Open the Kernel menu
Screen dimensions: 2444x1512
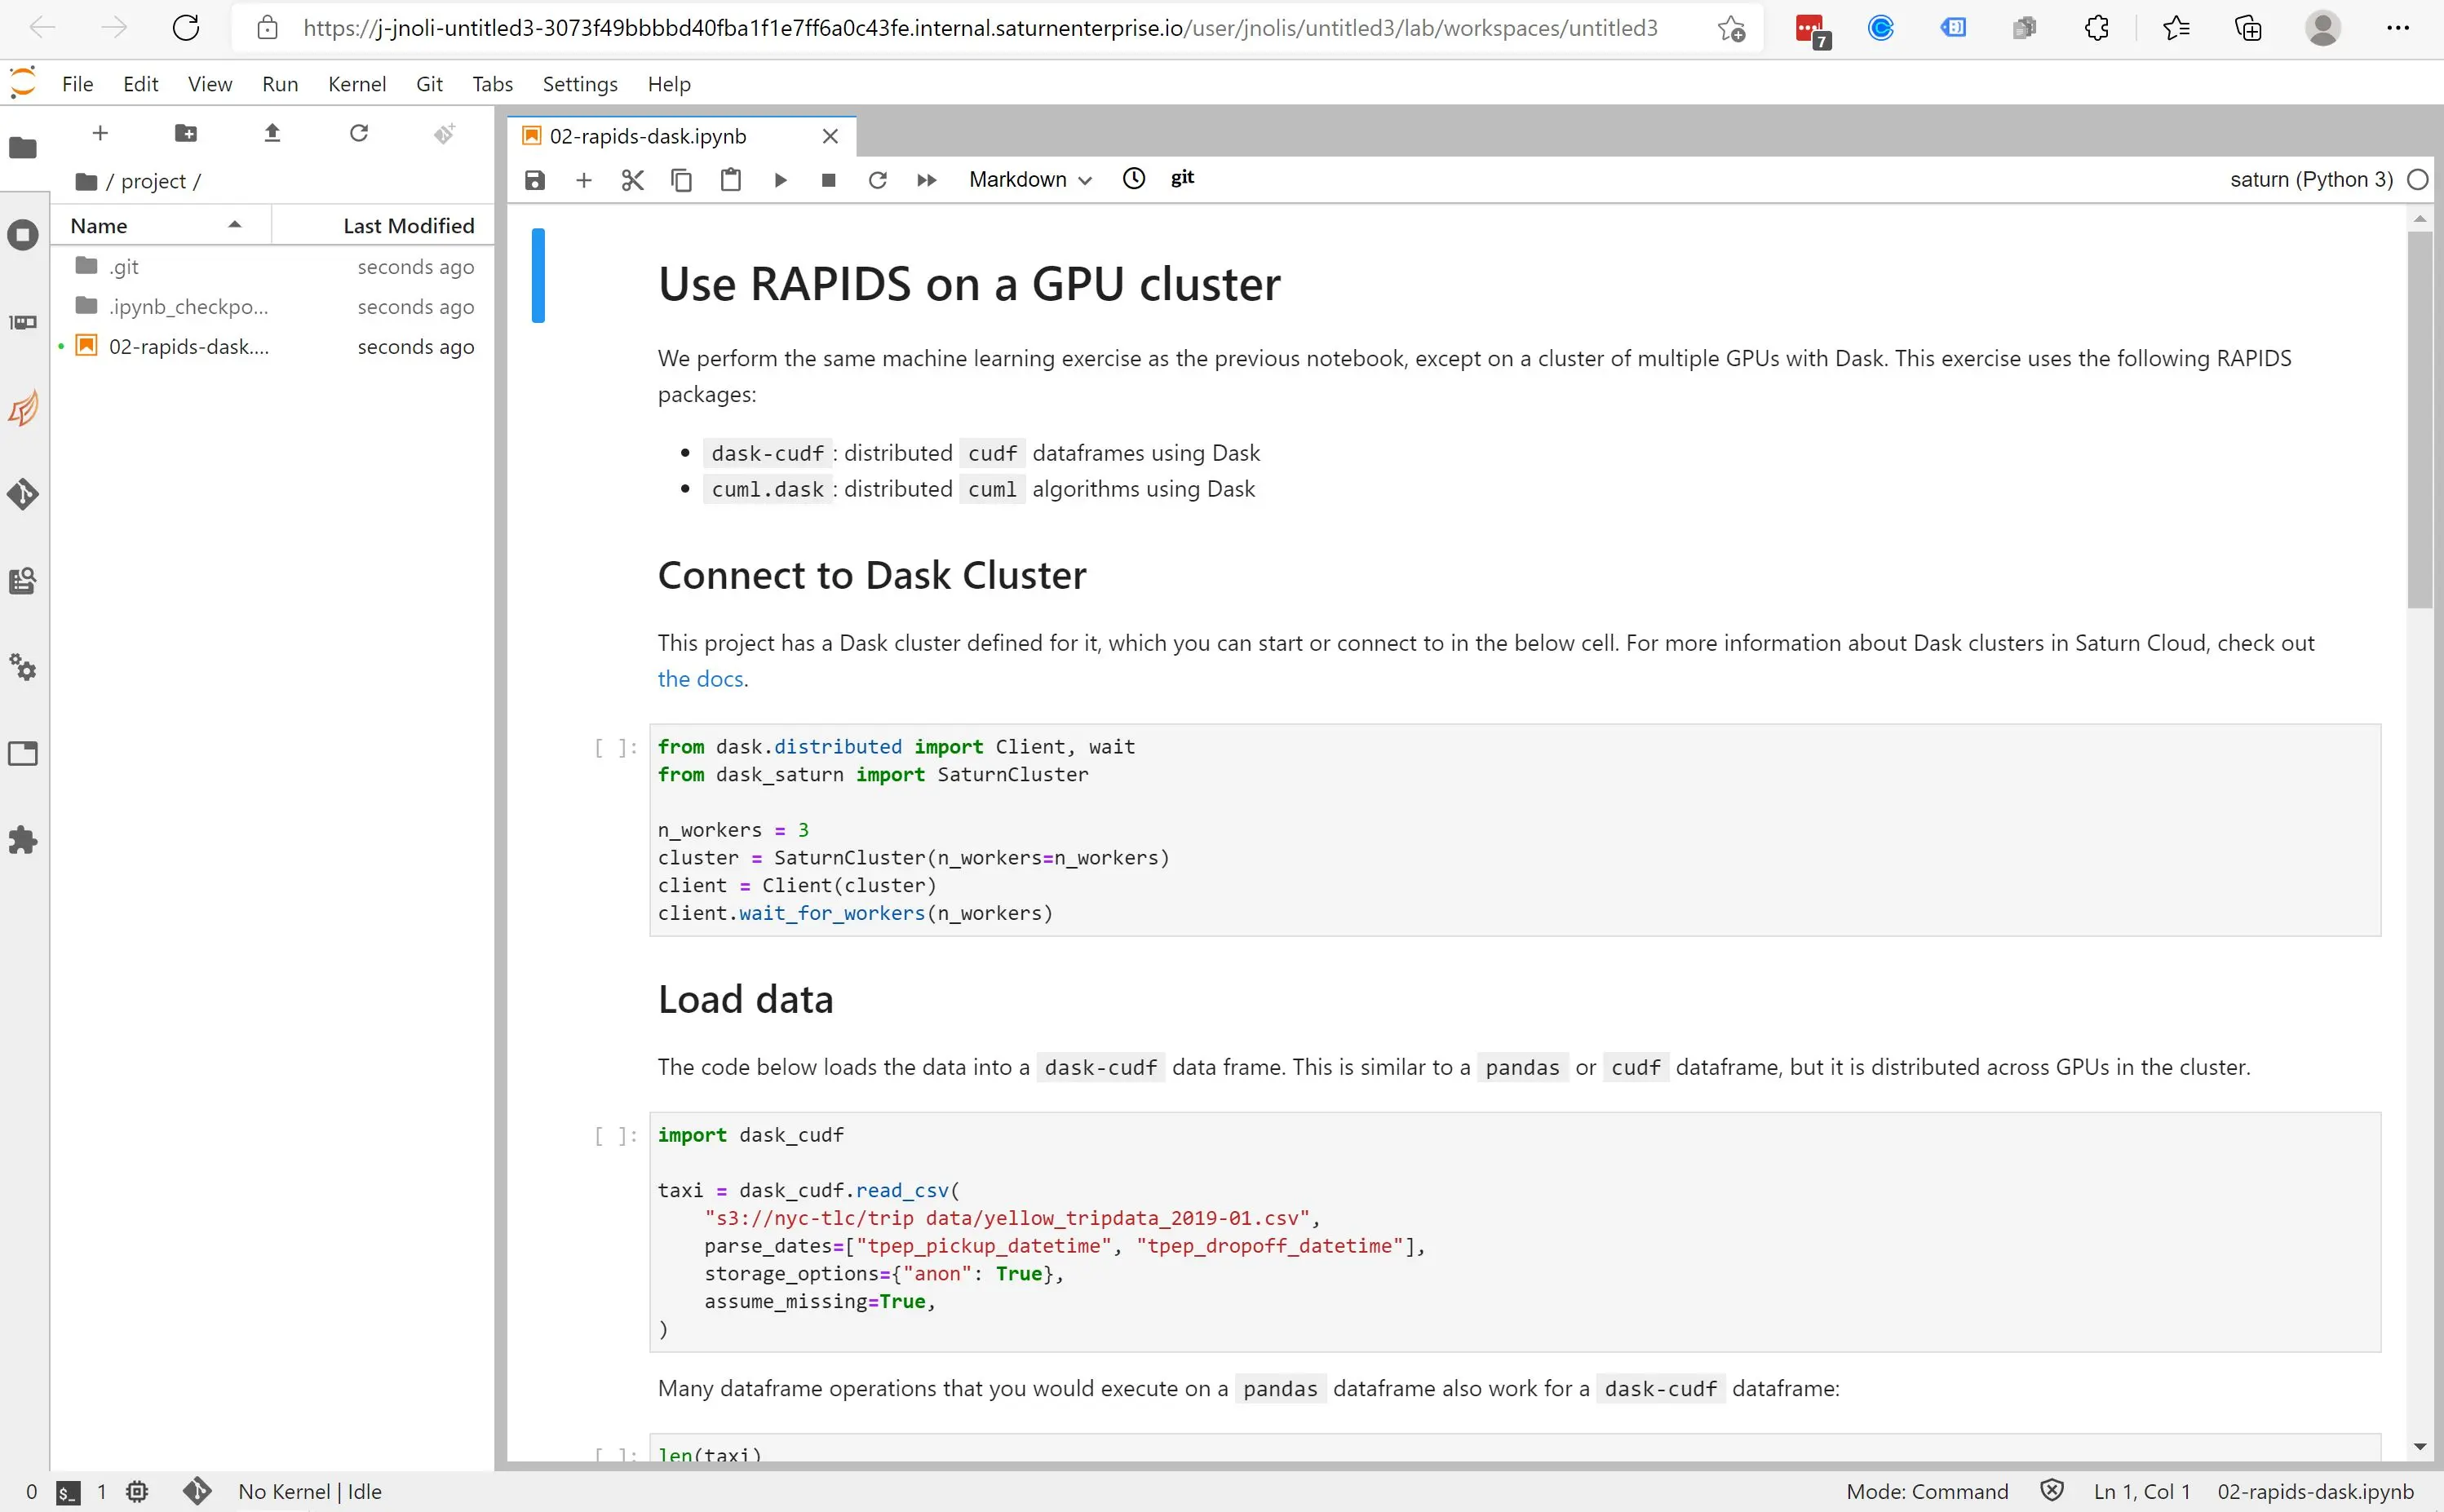[x=357, y=84]
